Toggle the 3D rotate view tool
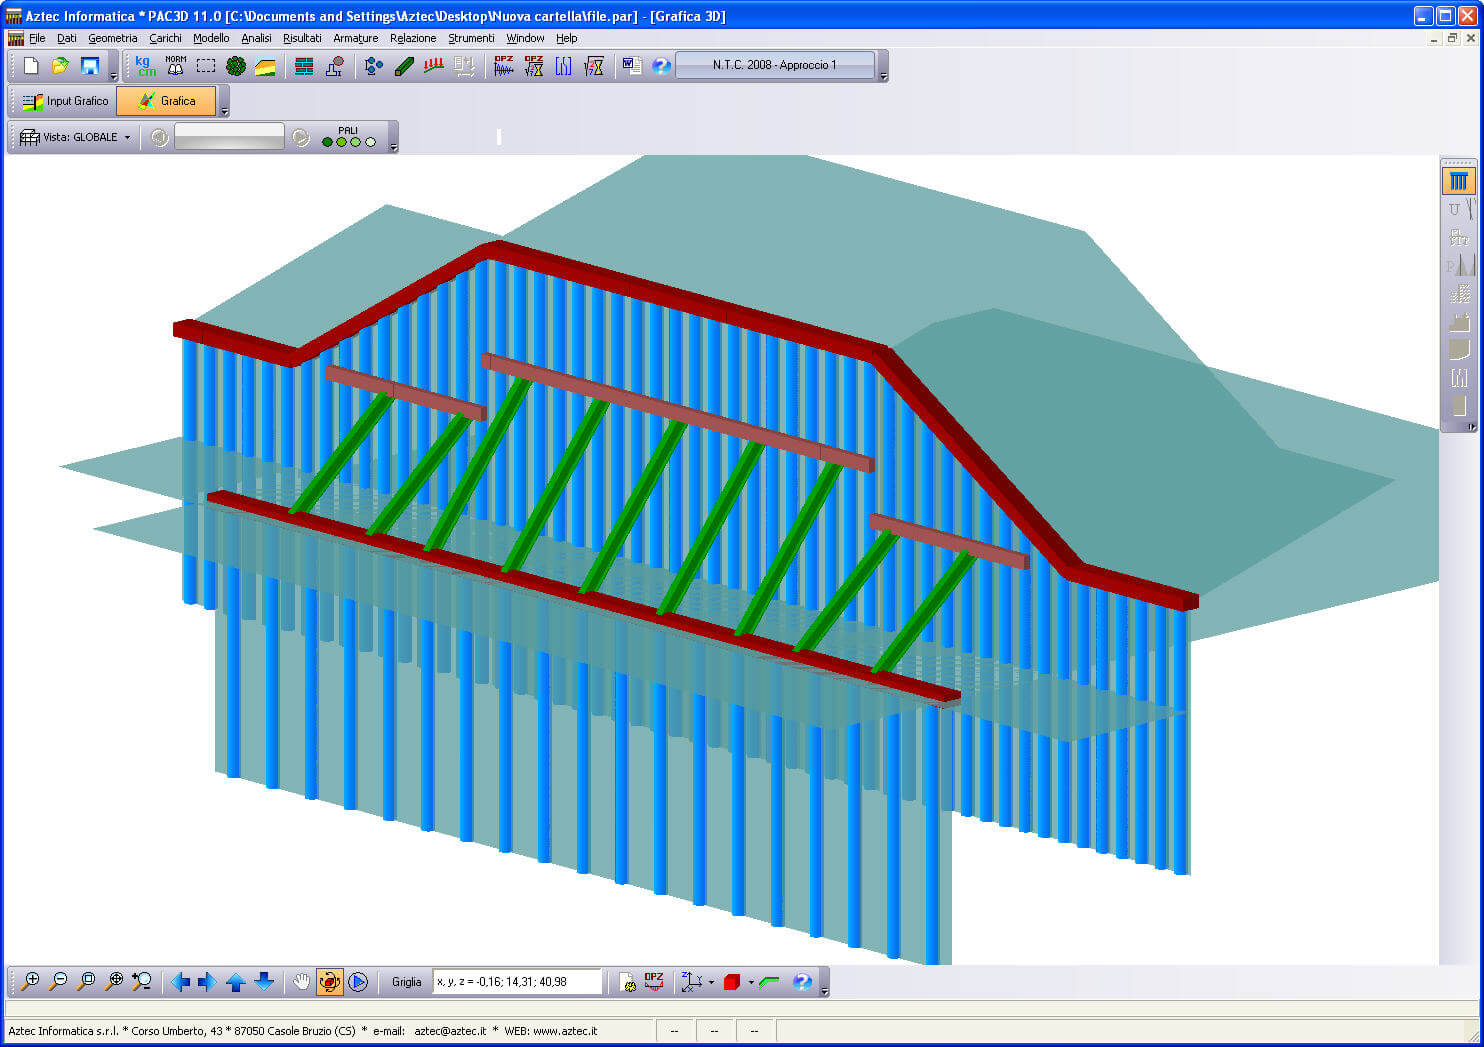The height and width of the screenshot is (1047, 1484). coord(329,981)
